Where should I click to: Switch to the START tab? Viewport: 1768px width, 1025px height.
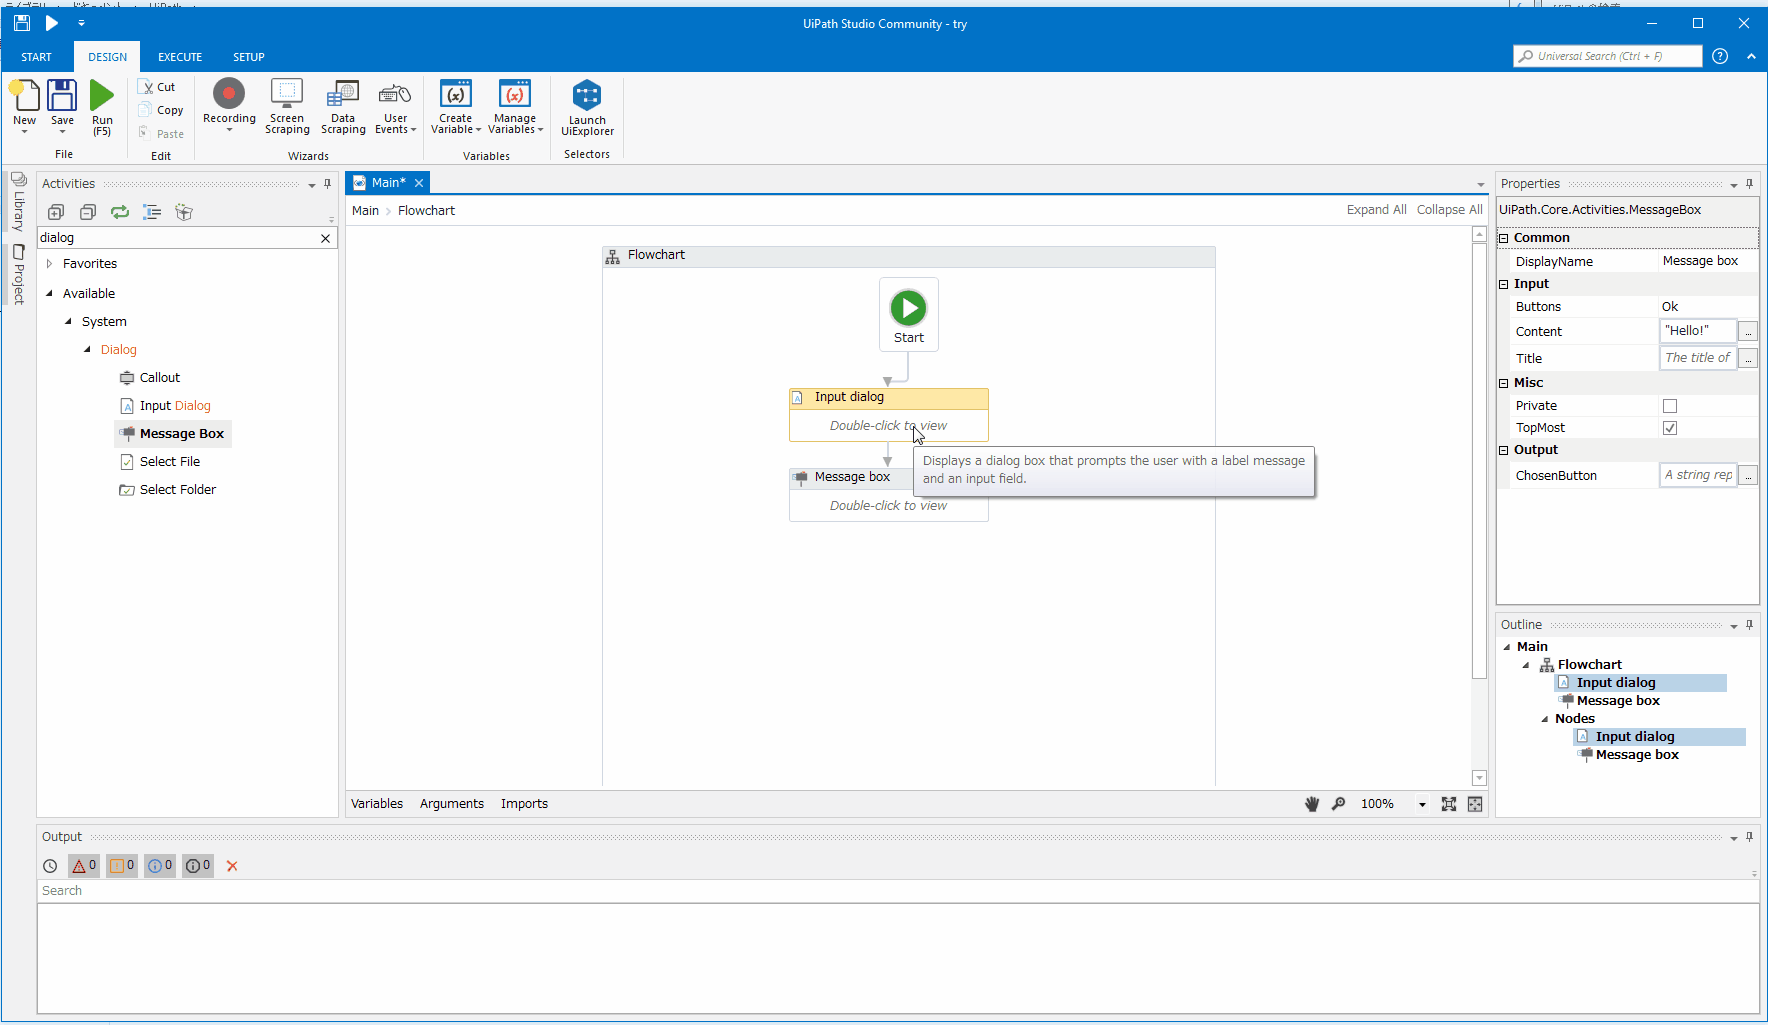click(36, 57)
